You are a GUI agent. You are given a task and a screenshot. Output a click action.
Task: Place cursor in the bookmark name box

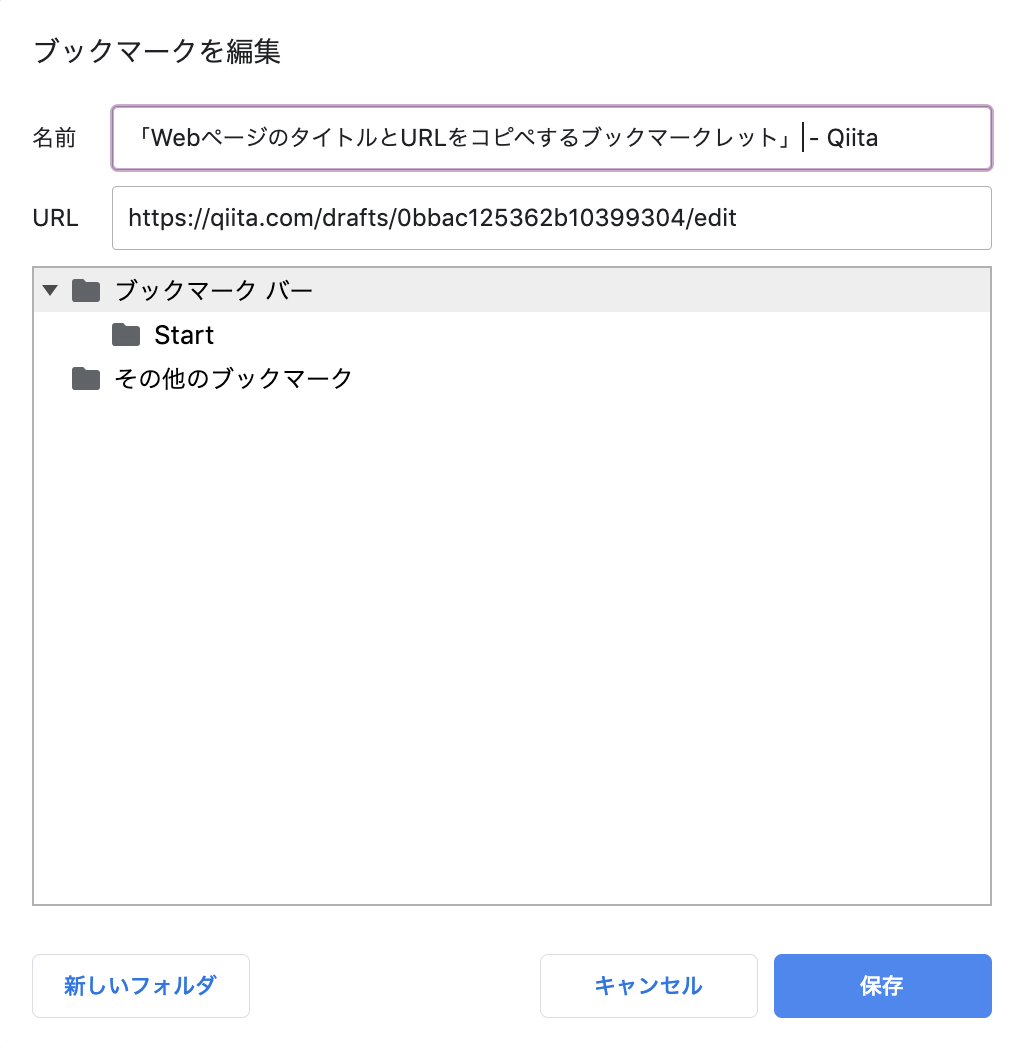550,138
